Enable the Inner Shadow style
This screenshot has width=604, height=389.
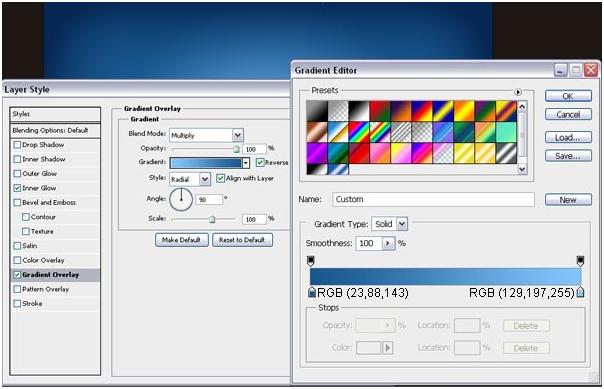click(17, 159)
